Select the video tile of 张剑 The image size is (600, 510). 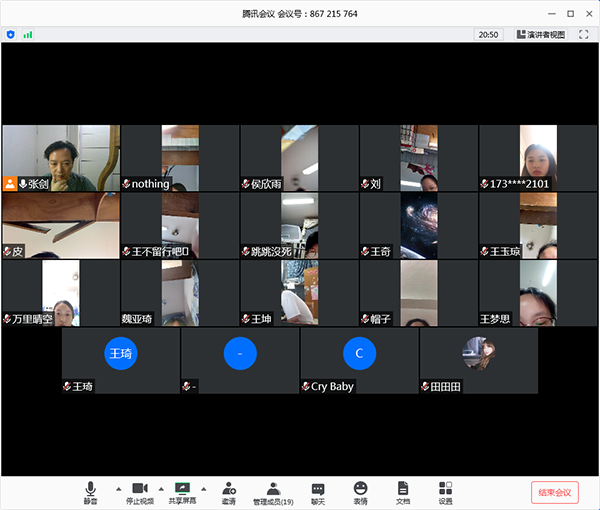[61, 158]
